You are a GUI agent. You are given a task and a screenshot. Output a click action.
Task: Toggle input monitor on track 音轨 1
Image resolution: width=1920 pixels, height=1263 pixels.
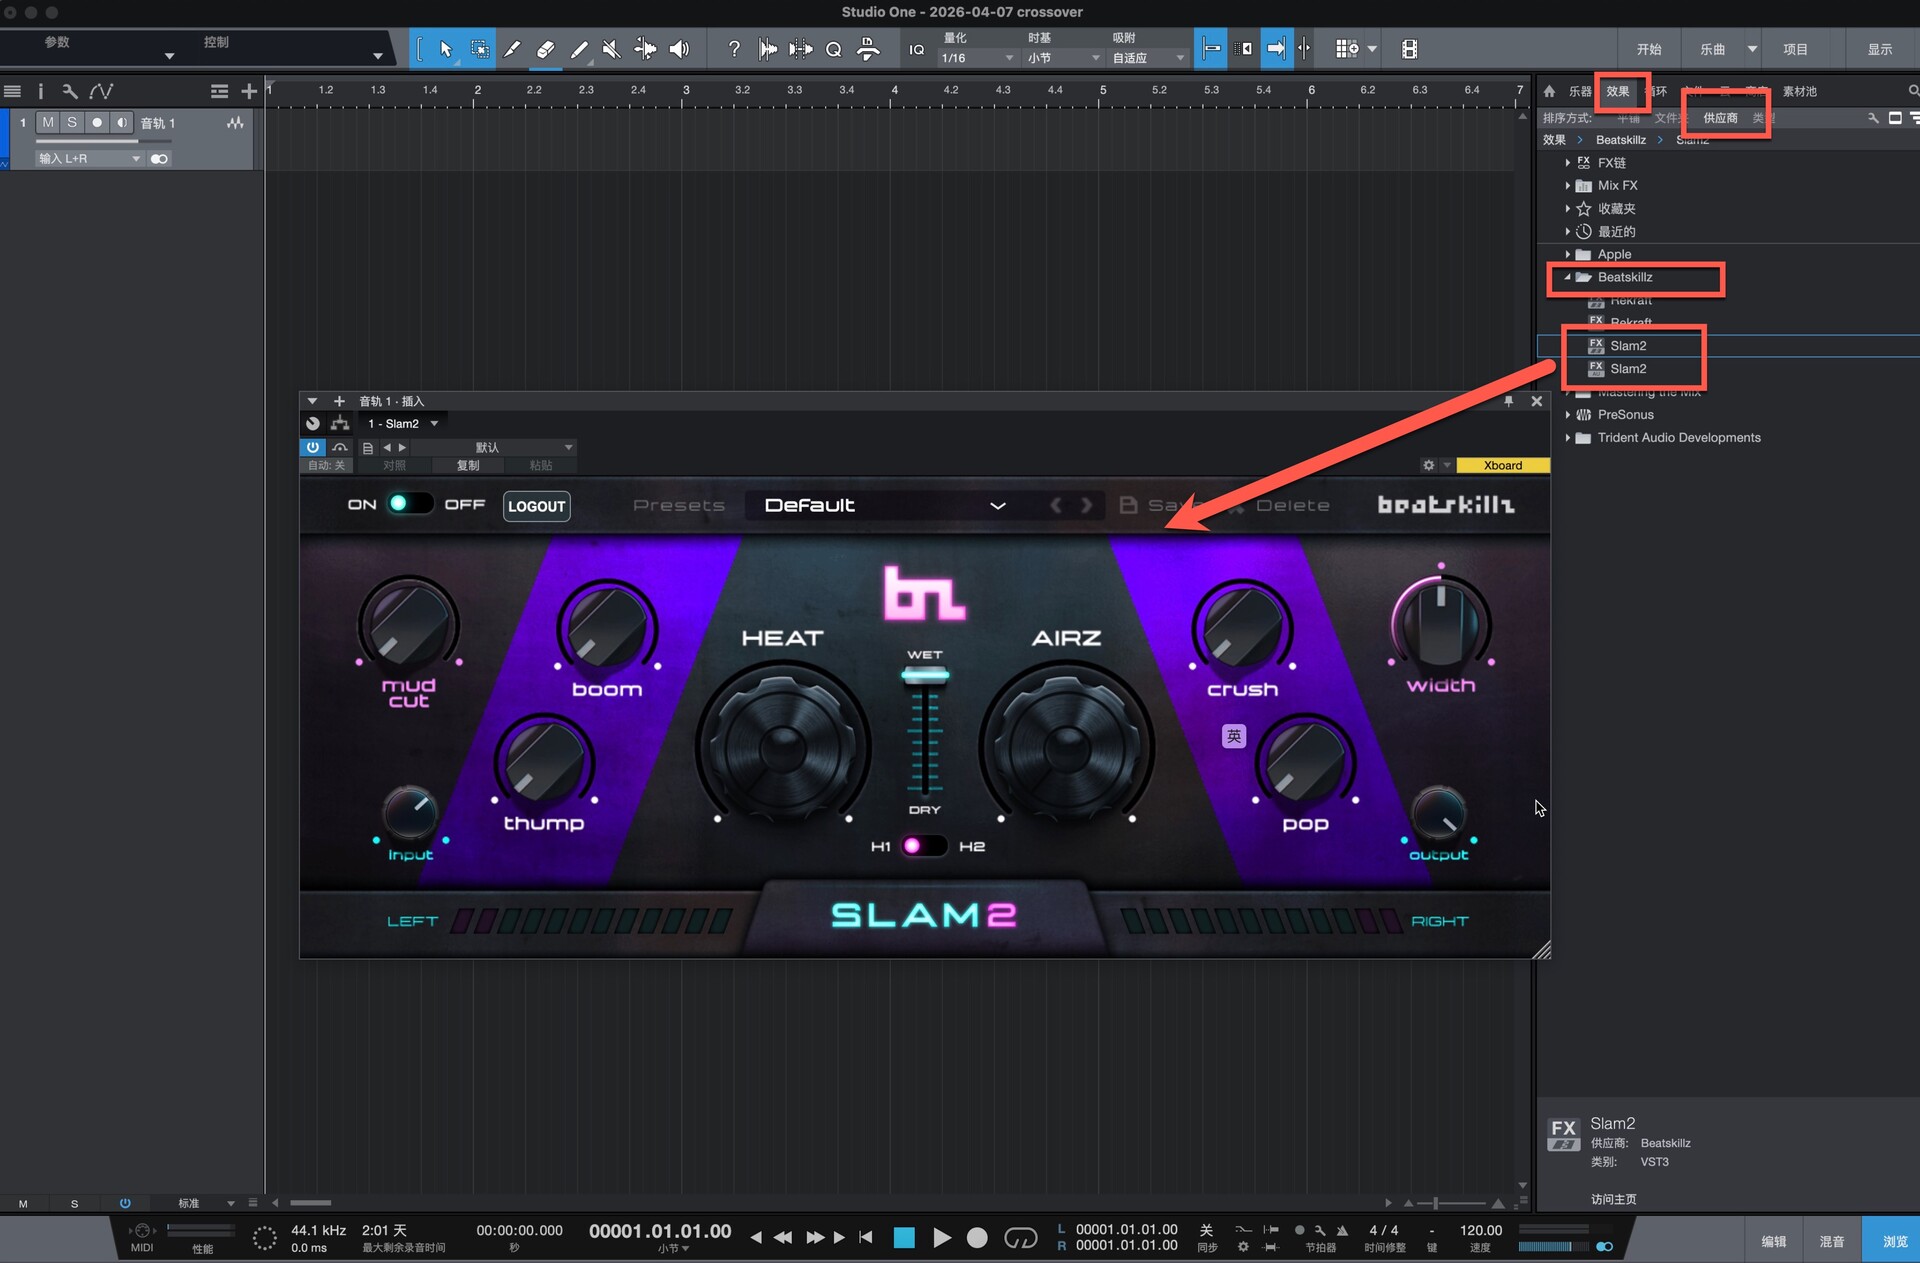click(x=121, y=123)
